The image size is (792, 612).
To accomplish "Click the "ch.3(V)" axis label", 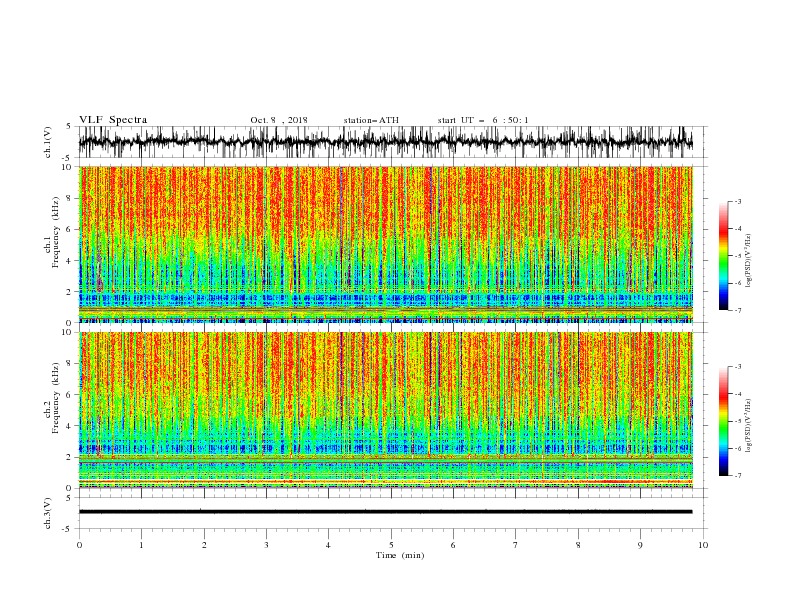I will 48,513.
